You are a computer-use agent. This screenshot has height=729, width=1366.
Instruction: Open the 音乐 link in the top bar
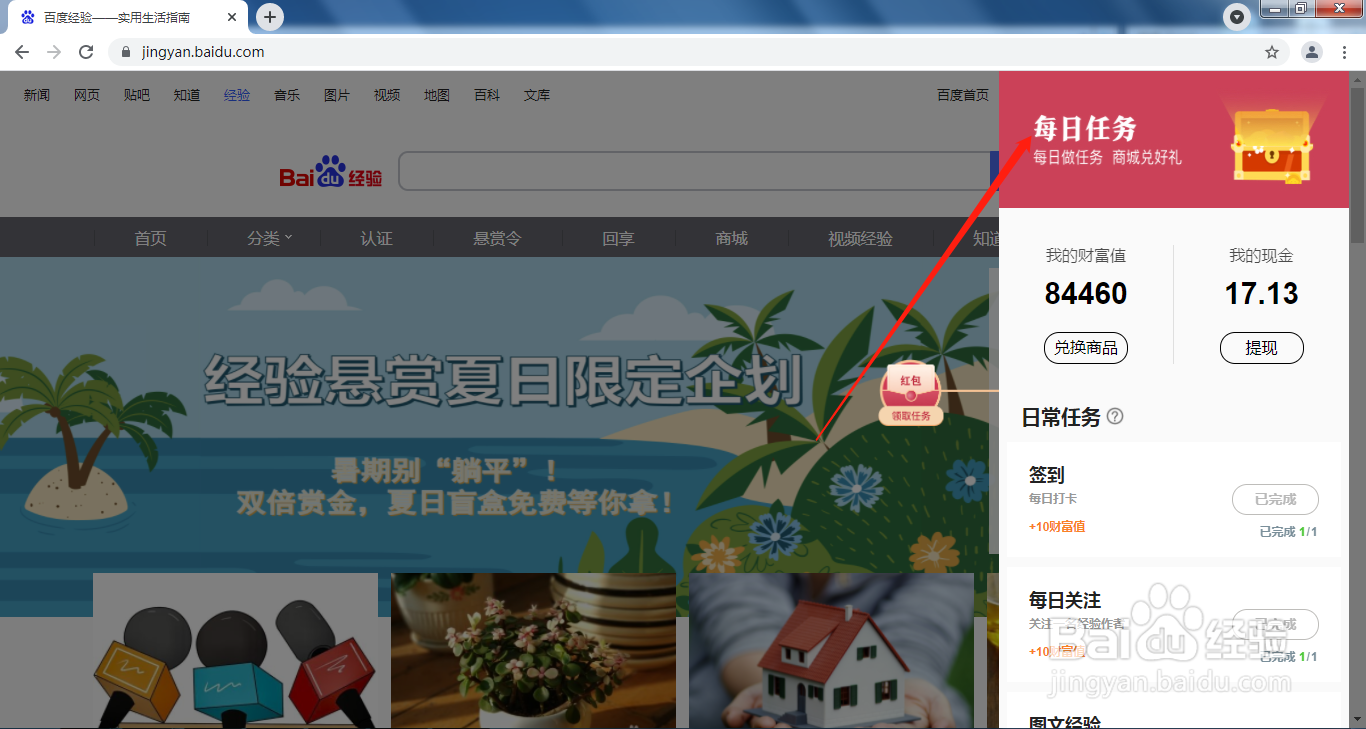(287, 95)
